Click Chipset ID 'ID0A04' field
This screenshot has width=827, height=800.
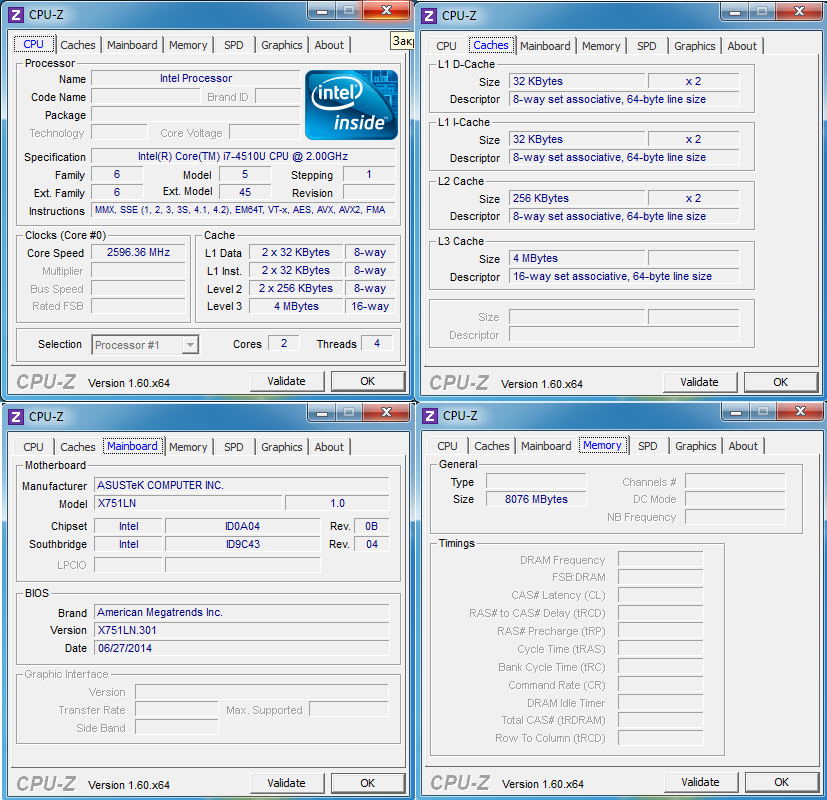[243, 526]
